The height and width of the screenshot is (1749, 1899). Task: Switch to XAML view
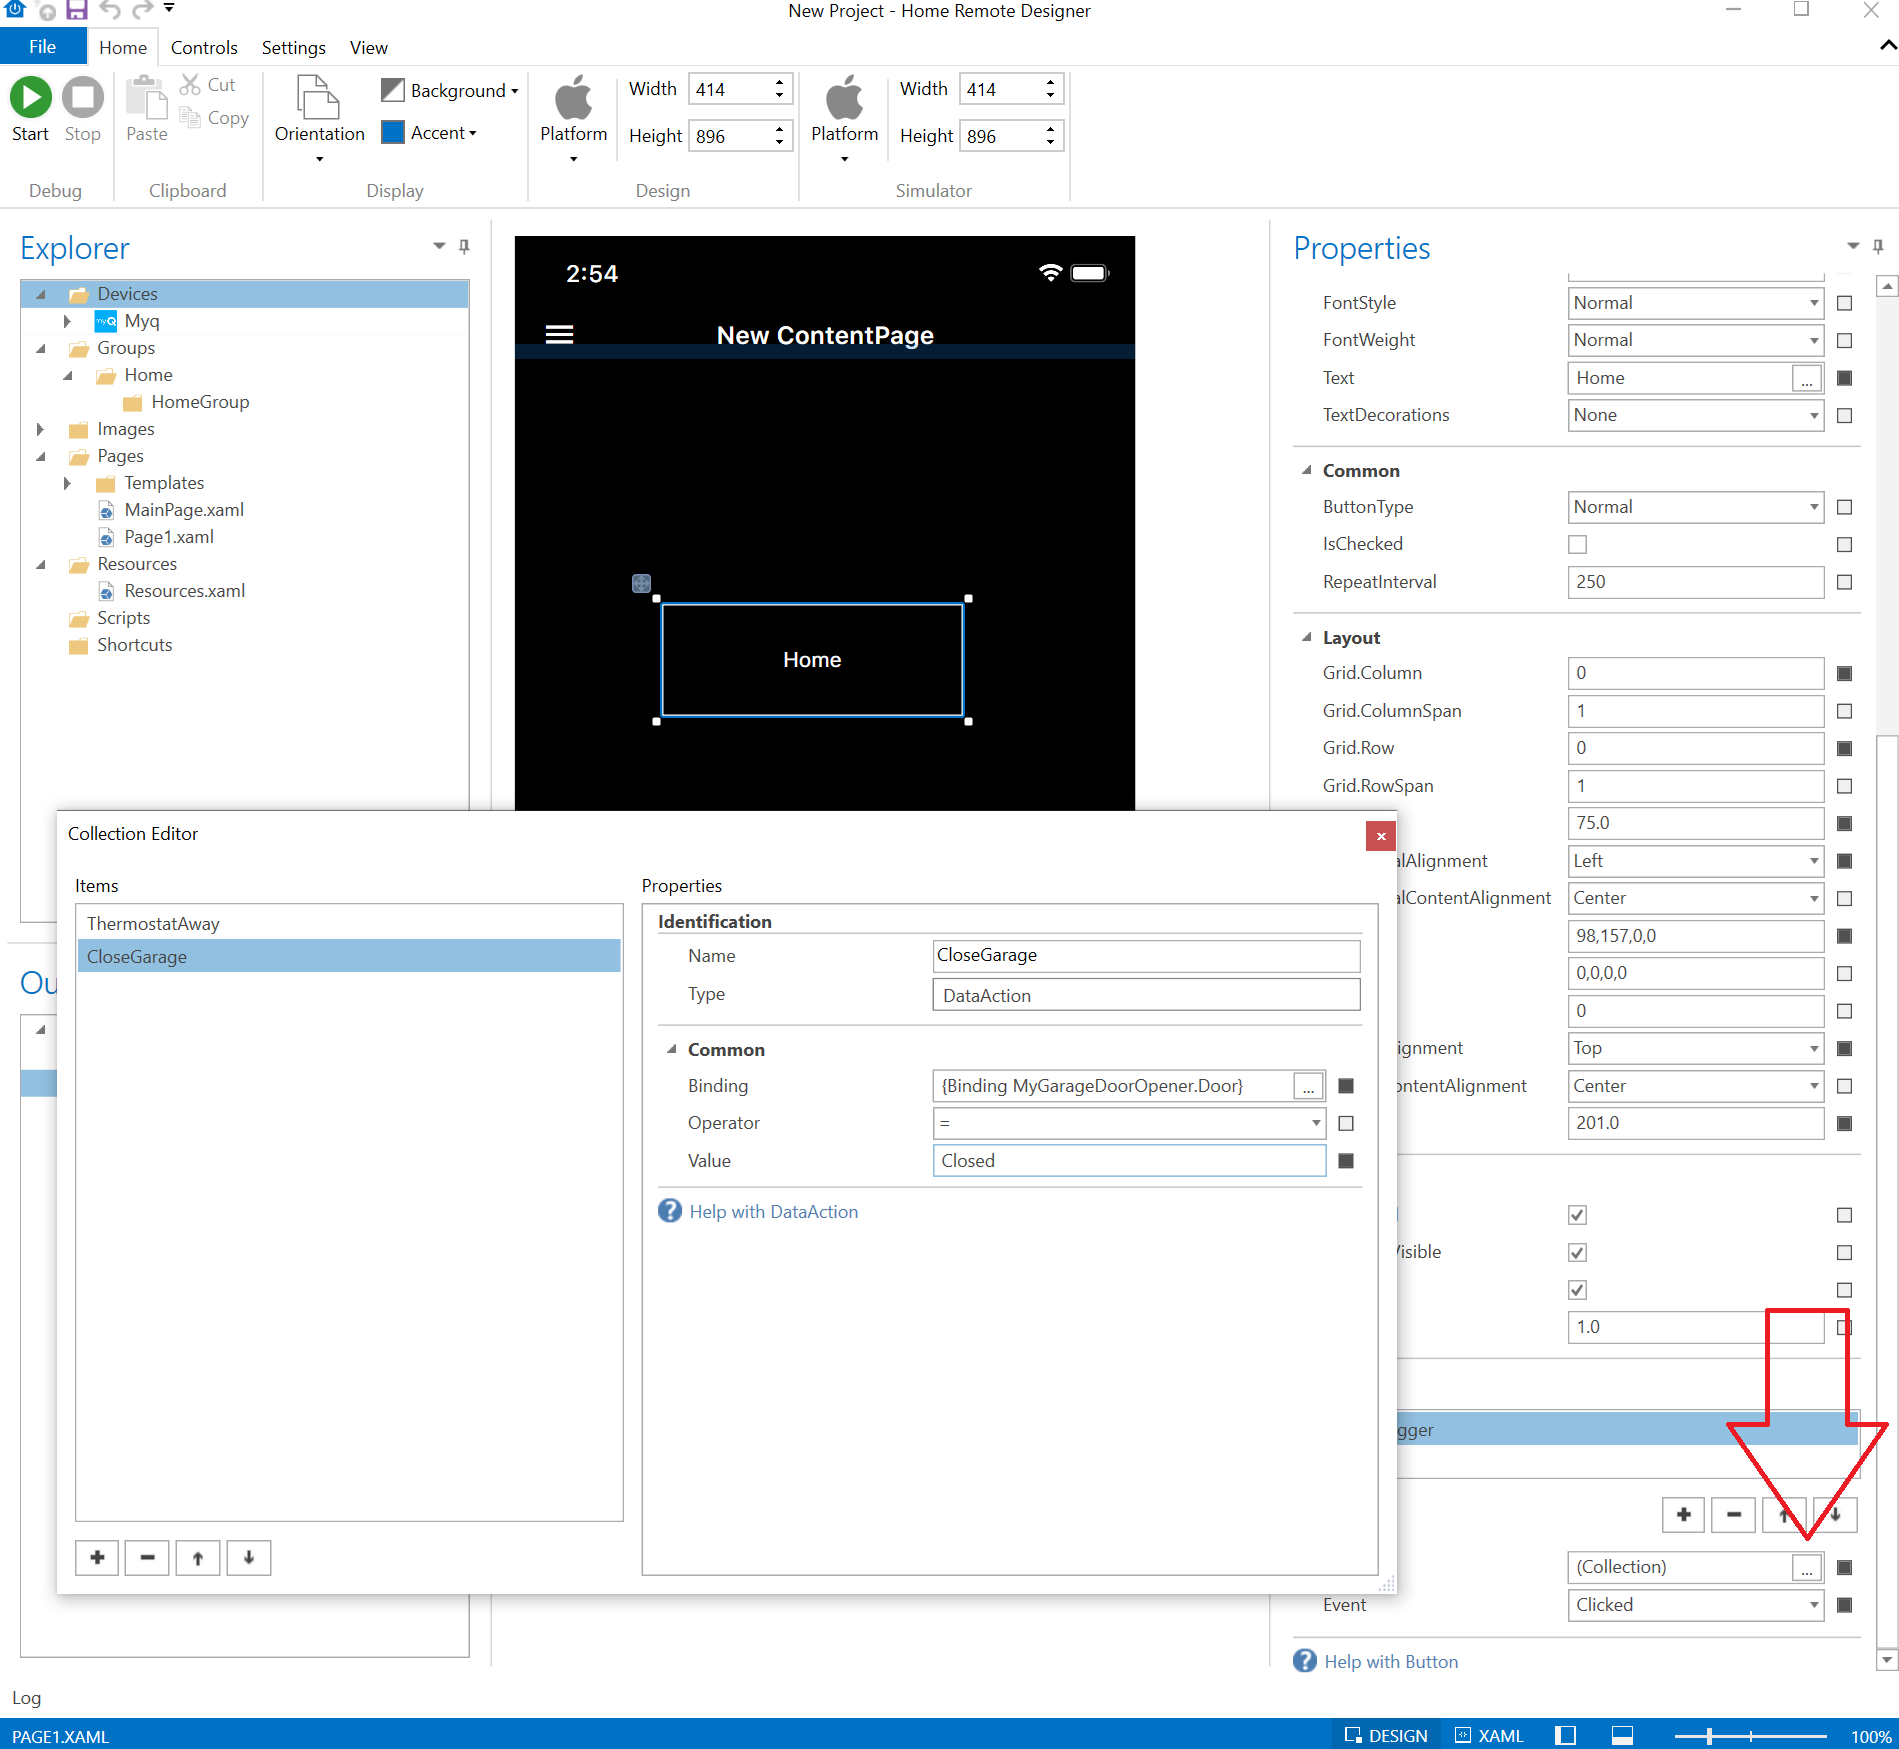1489,1735
